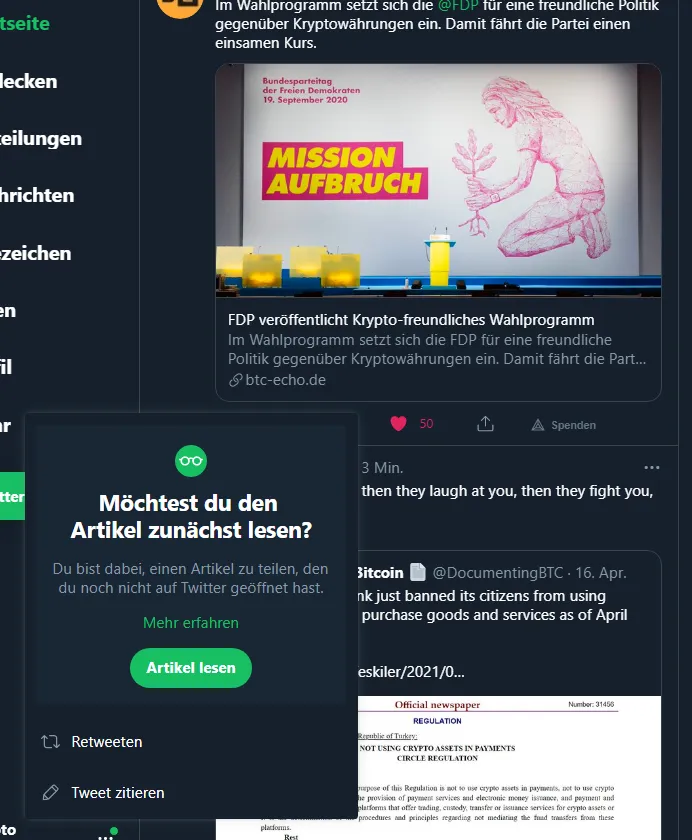Click the document icon beside Bitcoin name
Screen dimensions: 692x840
tap(418, 572)
